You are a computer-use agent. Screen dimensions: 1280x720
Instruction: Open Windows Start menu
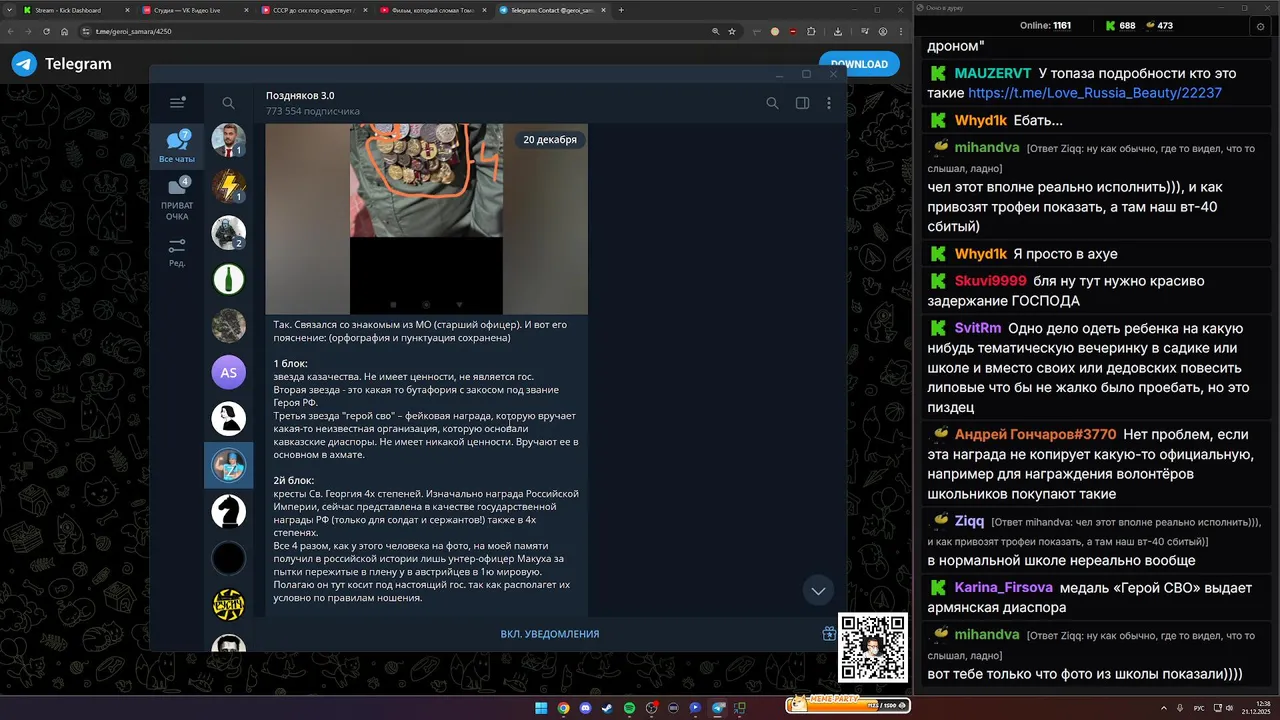click(541, 708)
